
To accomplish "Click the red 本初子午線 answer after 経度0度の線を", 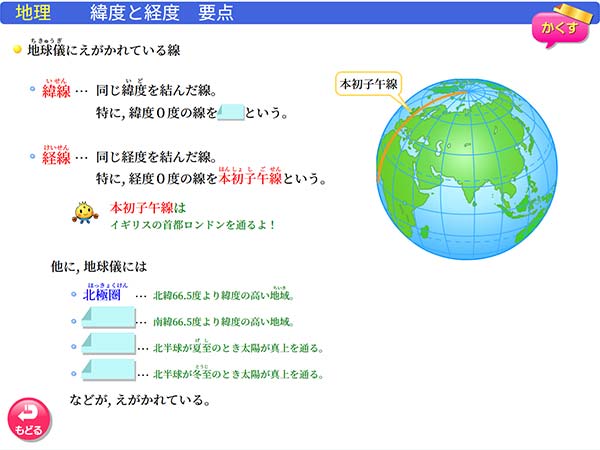I will (251, 180).
